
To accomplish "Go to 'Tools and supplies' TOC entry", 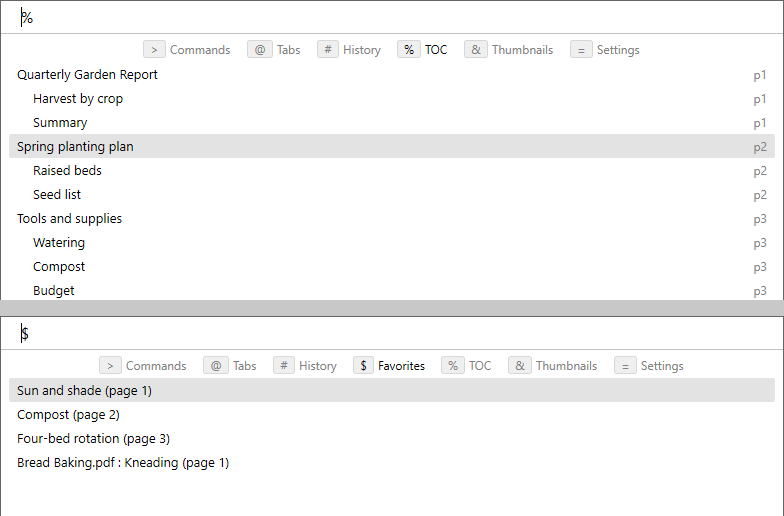I will point(392,218).
